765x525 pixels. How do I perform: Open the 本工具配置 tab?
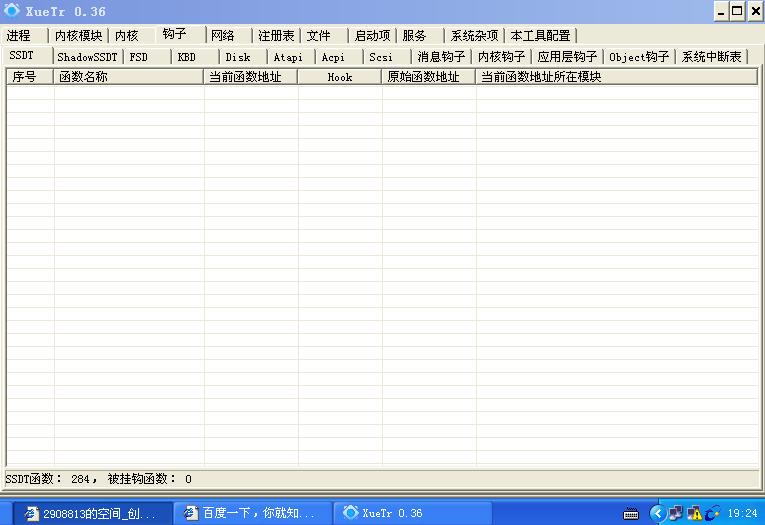540,36
